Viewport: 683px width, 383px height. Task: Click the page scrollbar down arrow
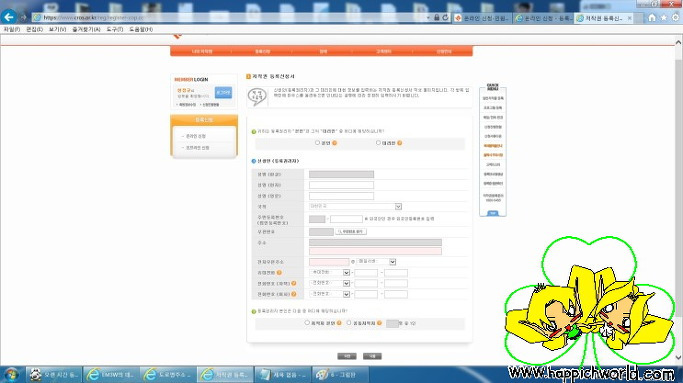[x=678, y=358]
